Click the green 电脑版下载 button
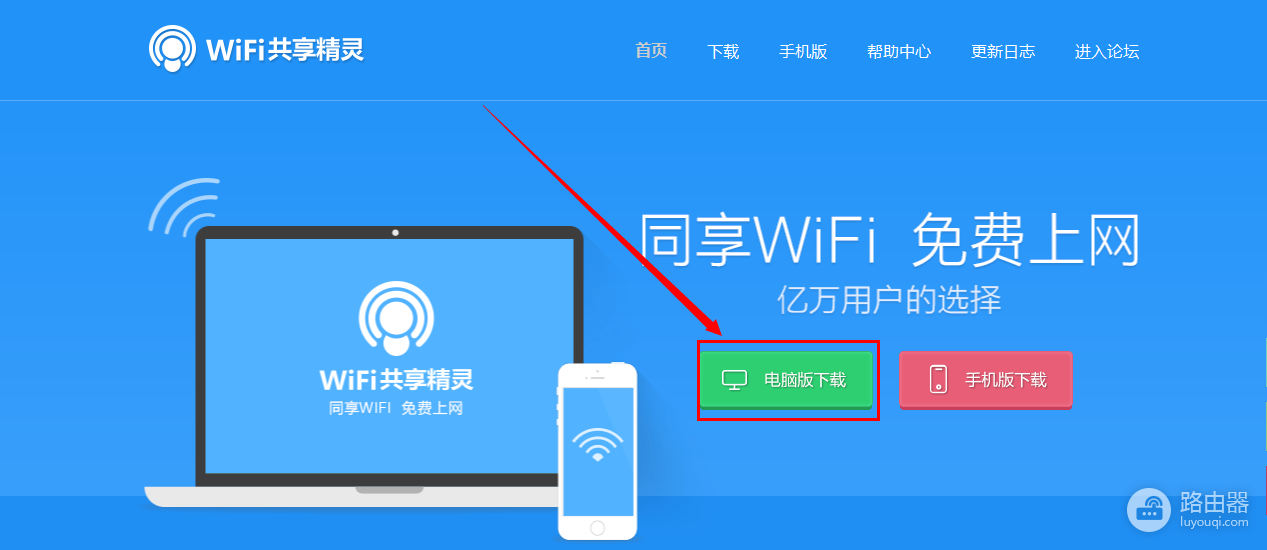 786,380
